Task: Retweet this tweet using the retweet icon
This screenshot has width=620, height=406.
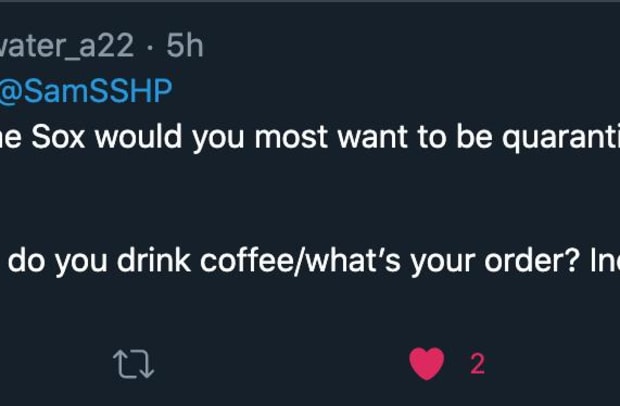Action: [133, 364]
